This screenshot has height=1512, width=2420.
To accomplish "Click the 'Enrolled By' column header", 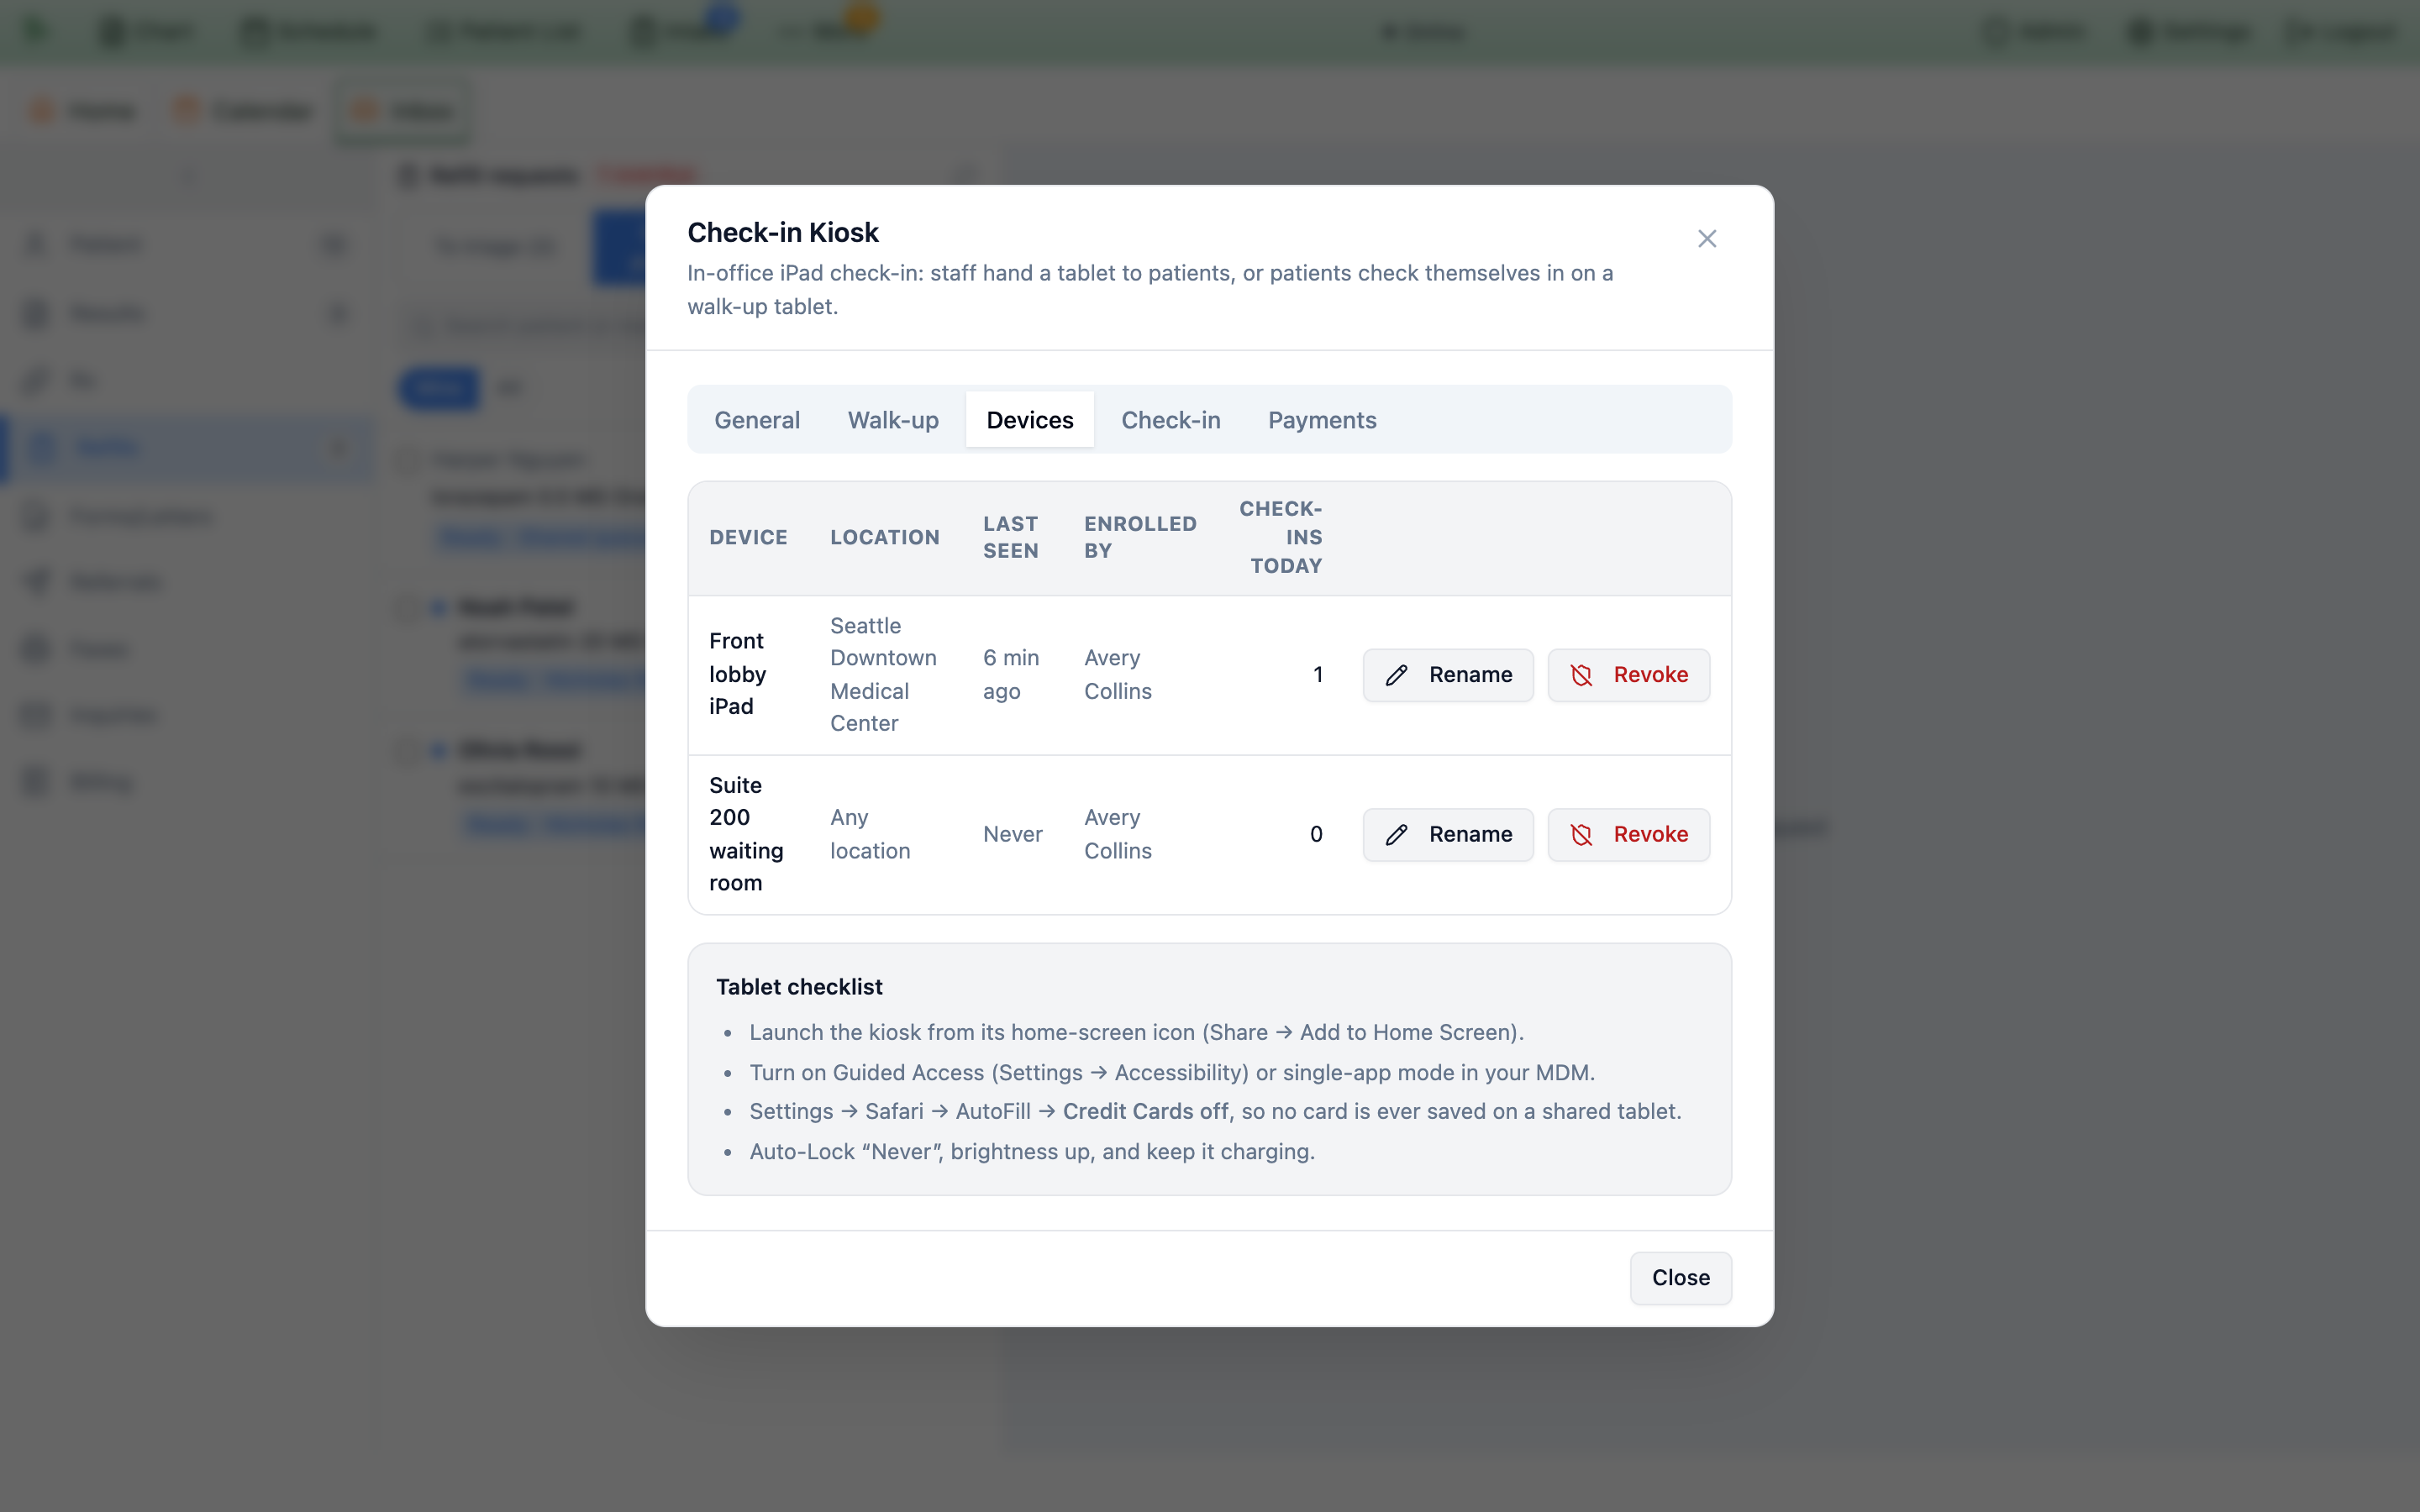I will [x=1140, y=537].
